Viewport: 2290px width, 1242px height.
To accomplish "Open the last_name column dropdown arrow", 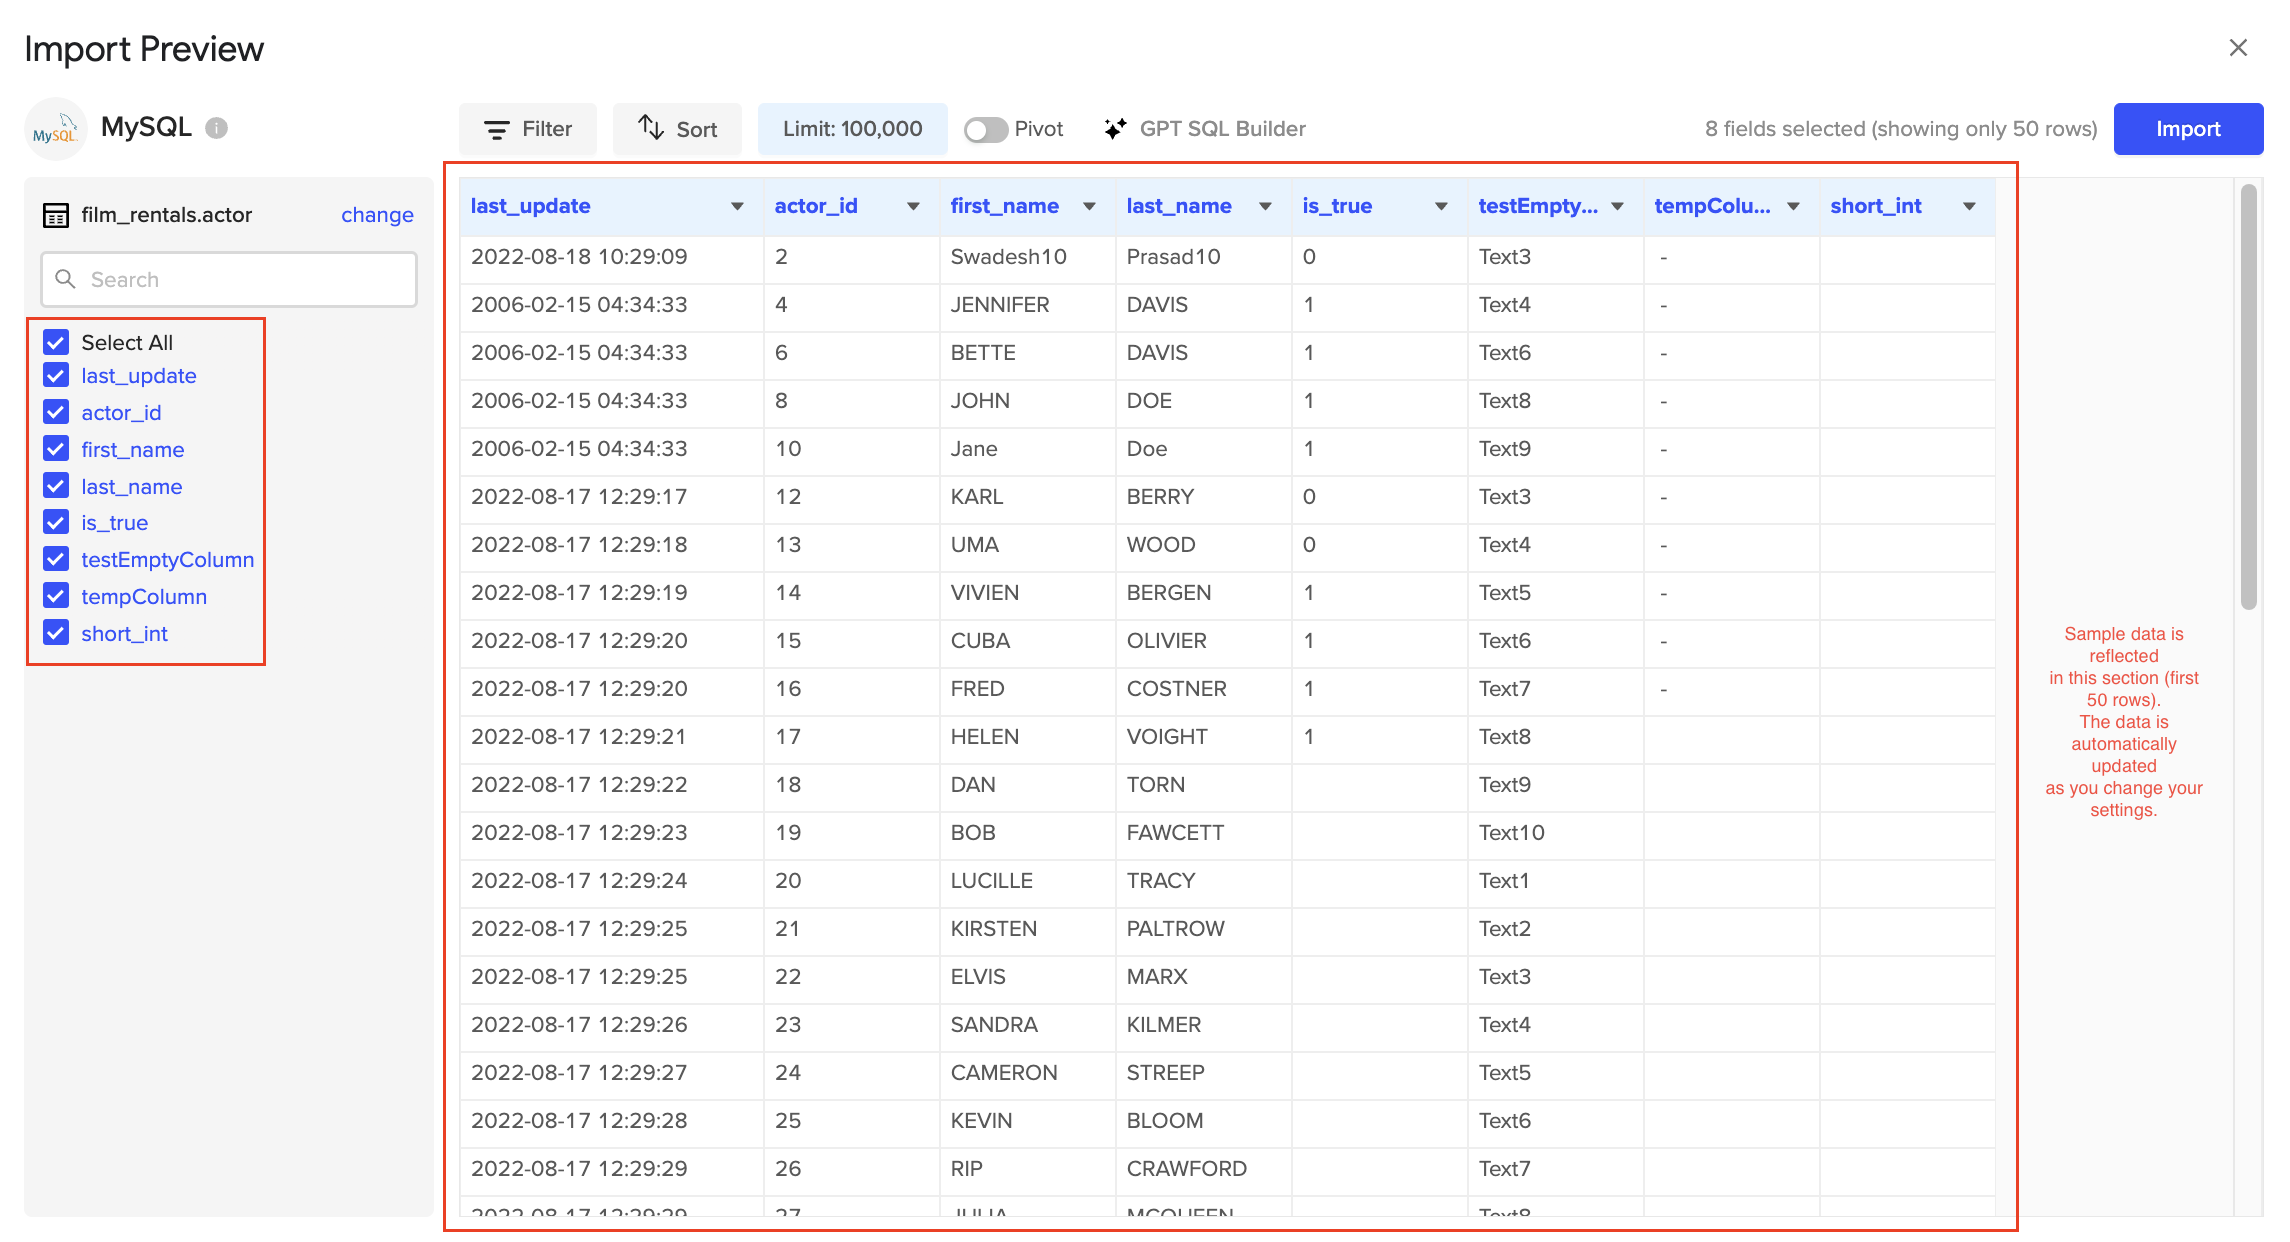I will click(1265, 206).
